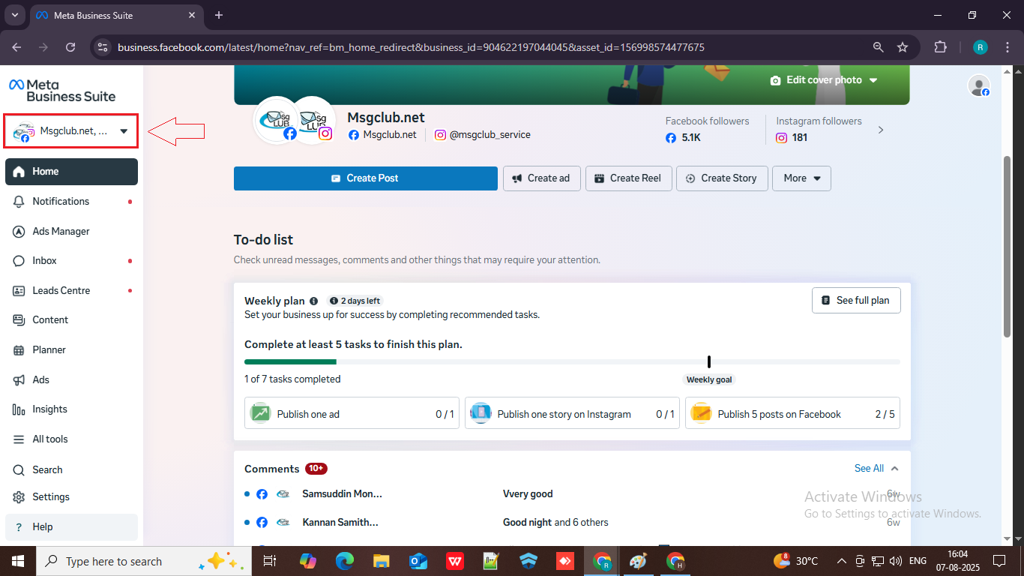Close the Meta Business Suite tab
Viewport: 1024px width, 576px height.
click(191, 15)
